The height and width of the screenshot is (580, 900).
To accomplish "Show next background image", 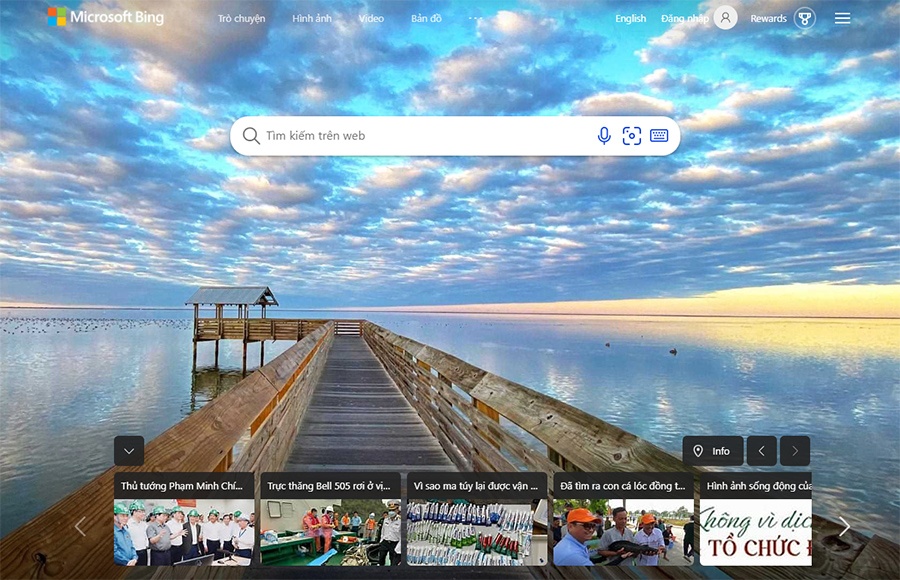I will pyautogui.click(x=795, y=451).
